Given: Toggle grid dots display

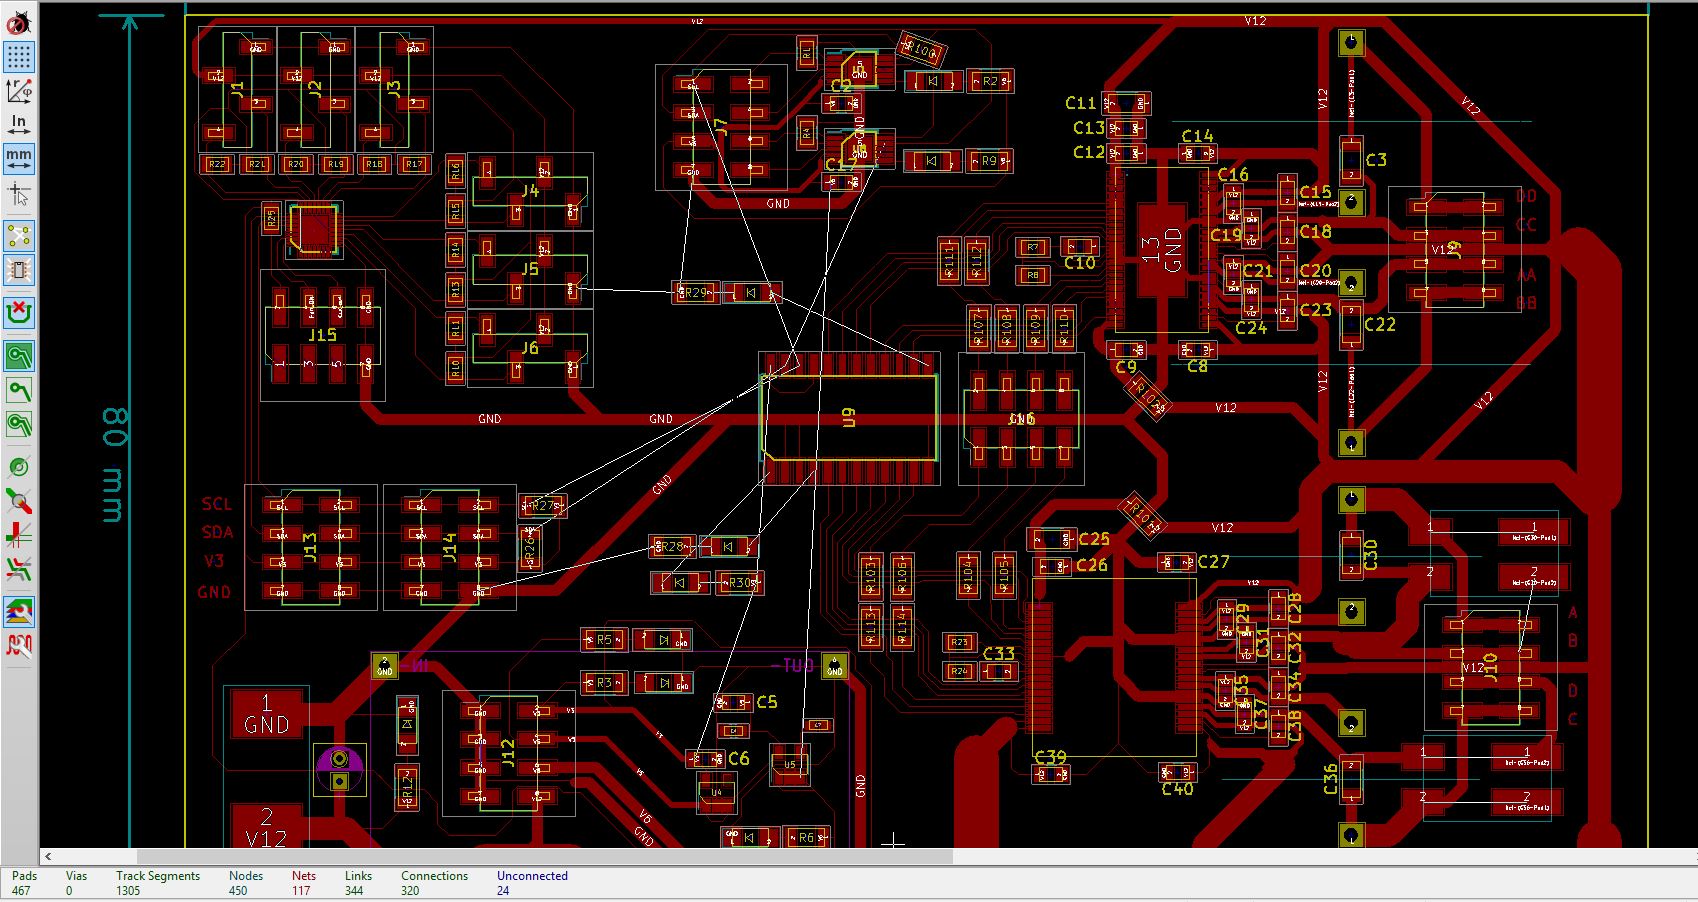Looking at the screenshot, I should 18,56.
